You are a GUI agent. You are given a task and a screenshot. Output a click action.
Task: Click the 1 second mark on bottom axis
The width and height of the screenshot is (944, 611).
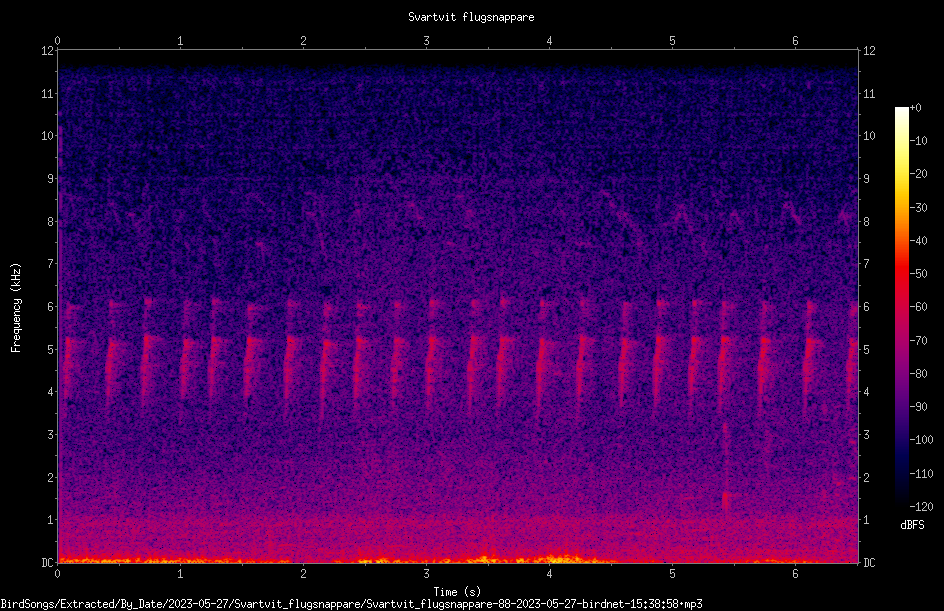(180, 574)
